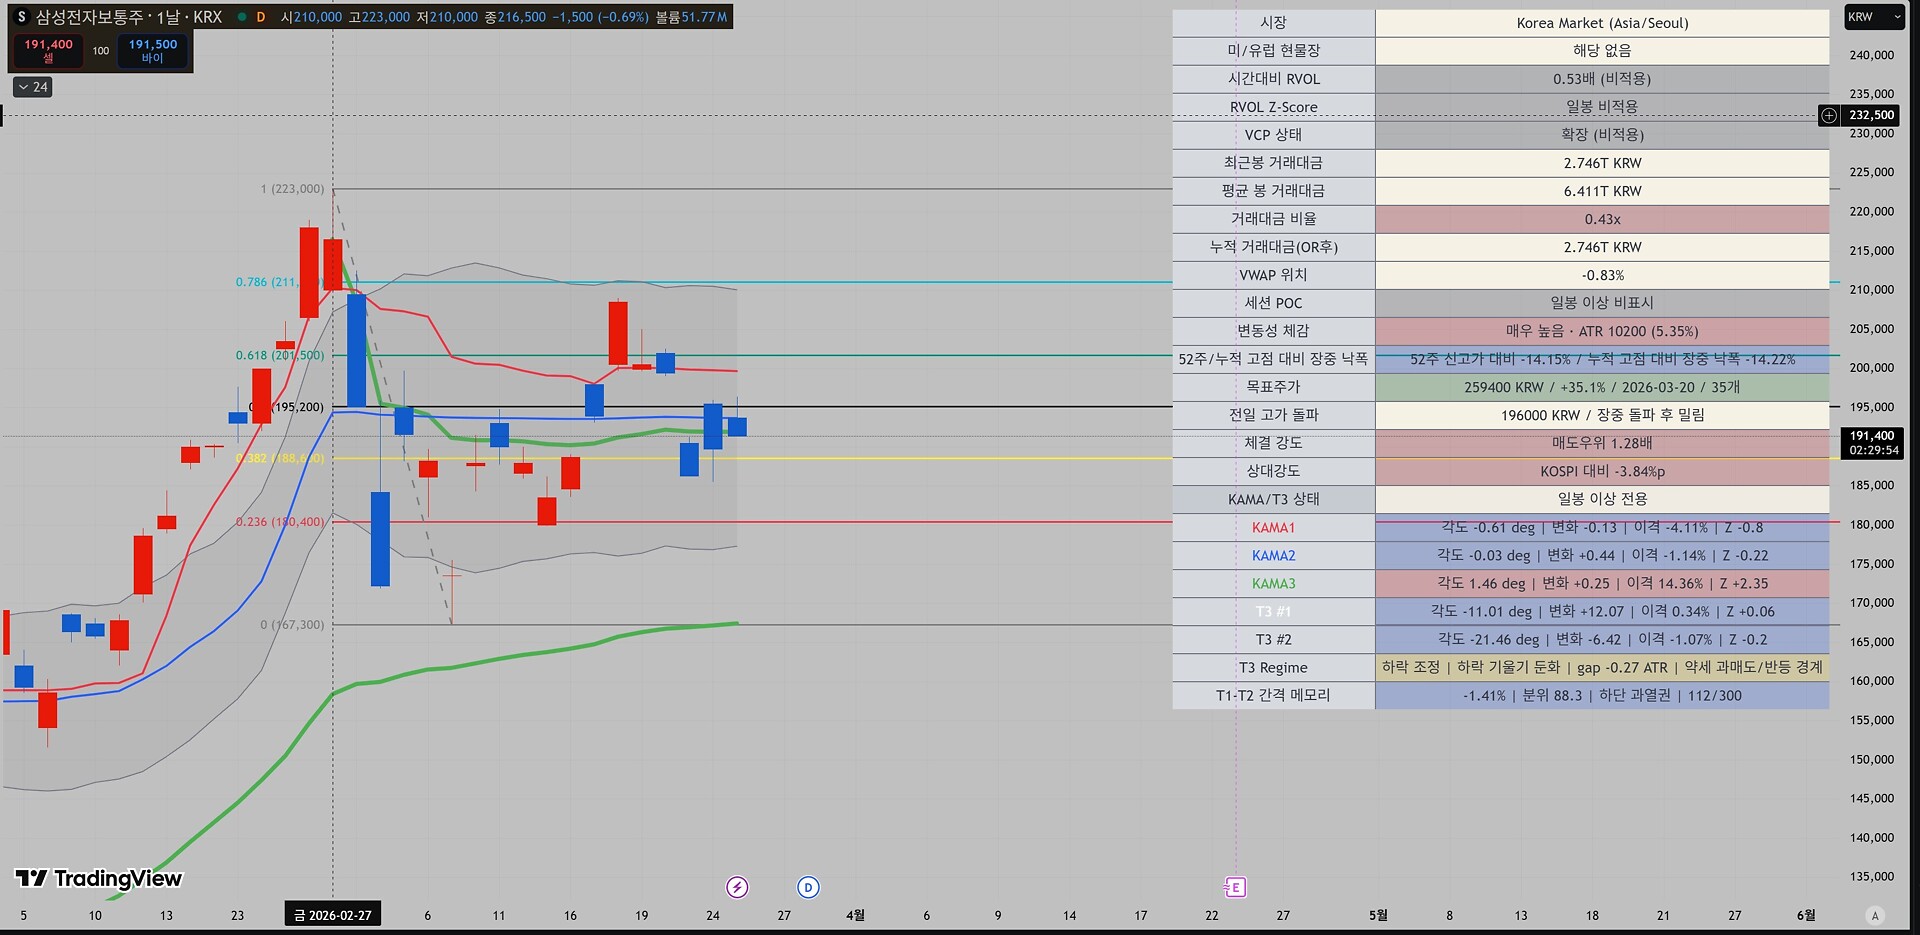The width and height of the screenshot is (1920, 935).
Task: Click the green KAMA3 label
Action: click(x=1273, y=583)
